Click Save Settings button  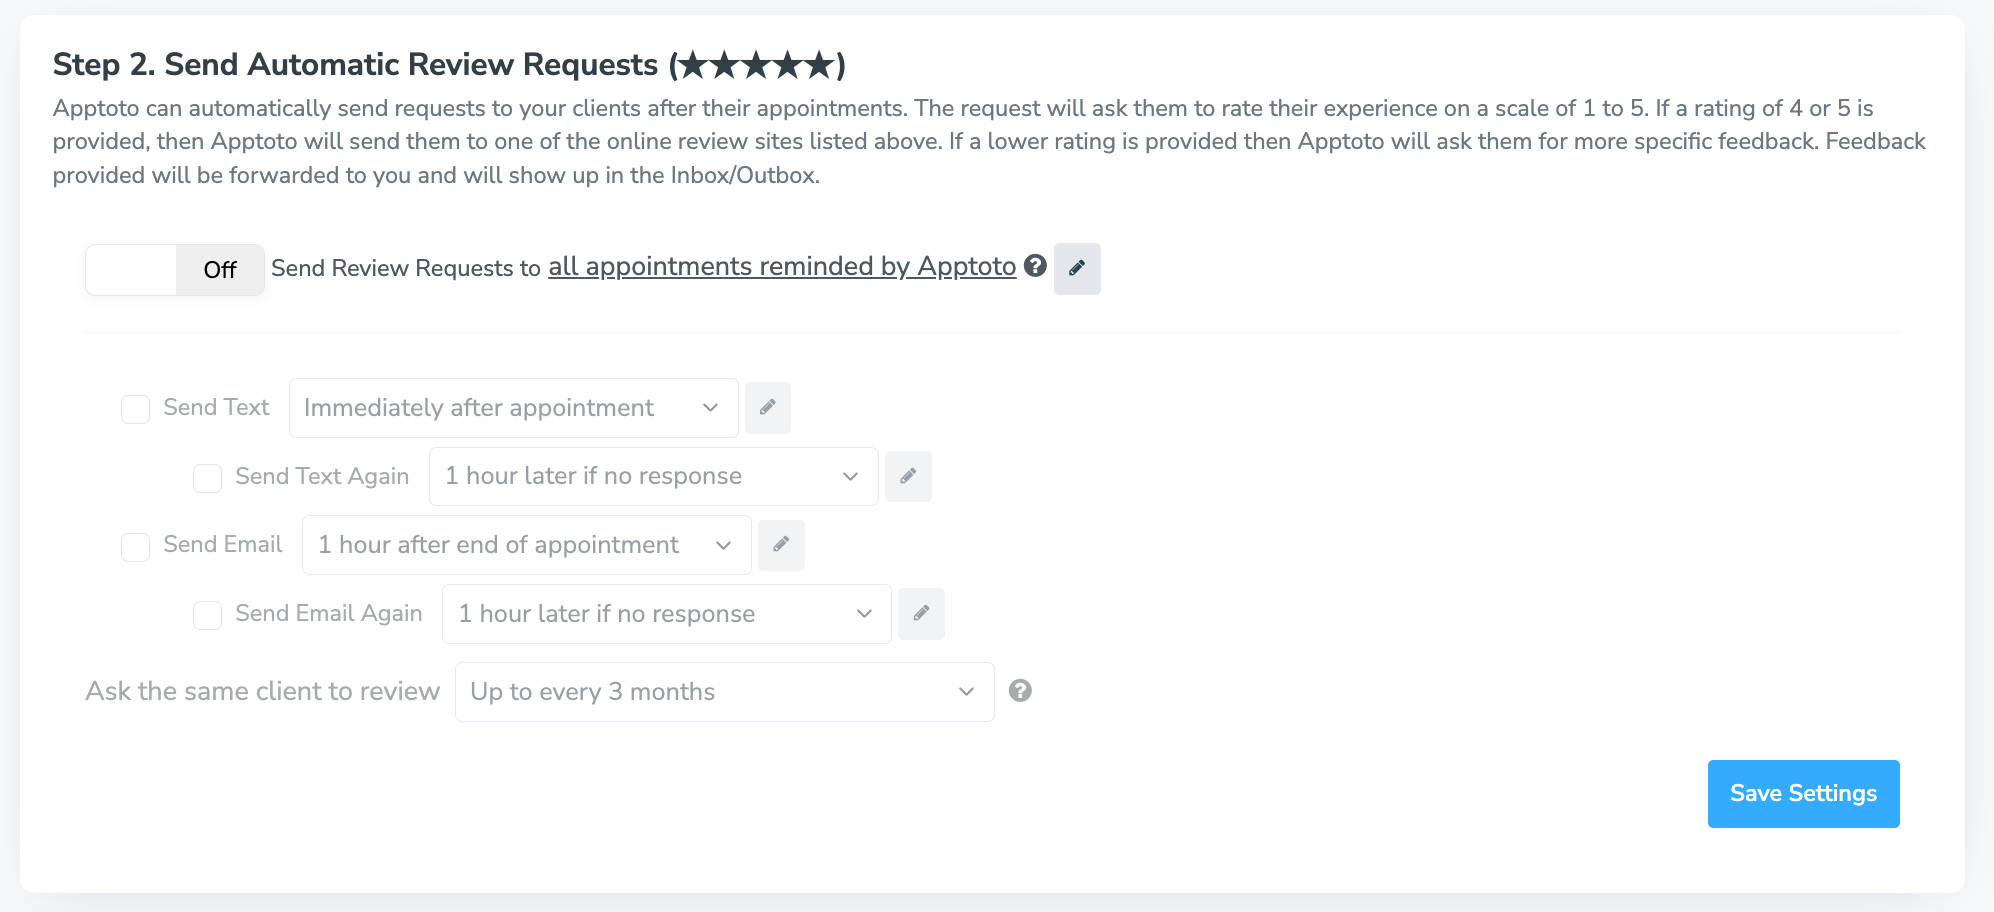tap(1804, 794)
